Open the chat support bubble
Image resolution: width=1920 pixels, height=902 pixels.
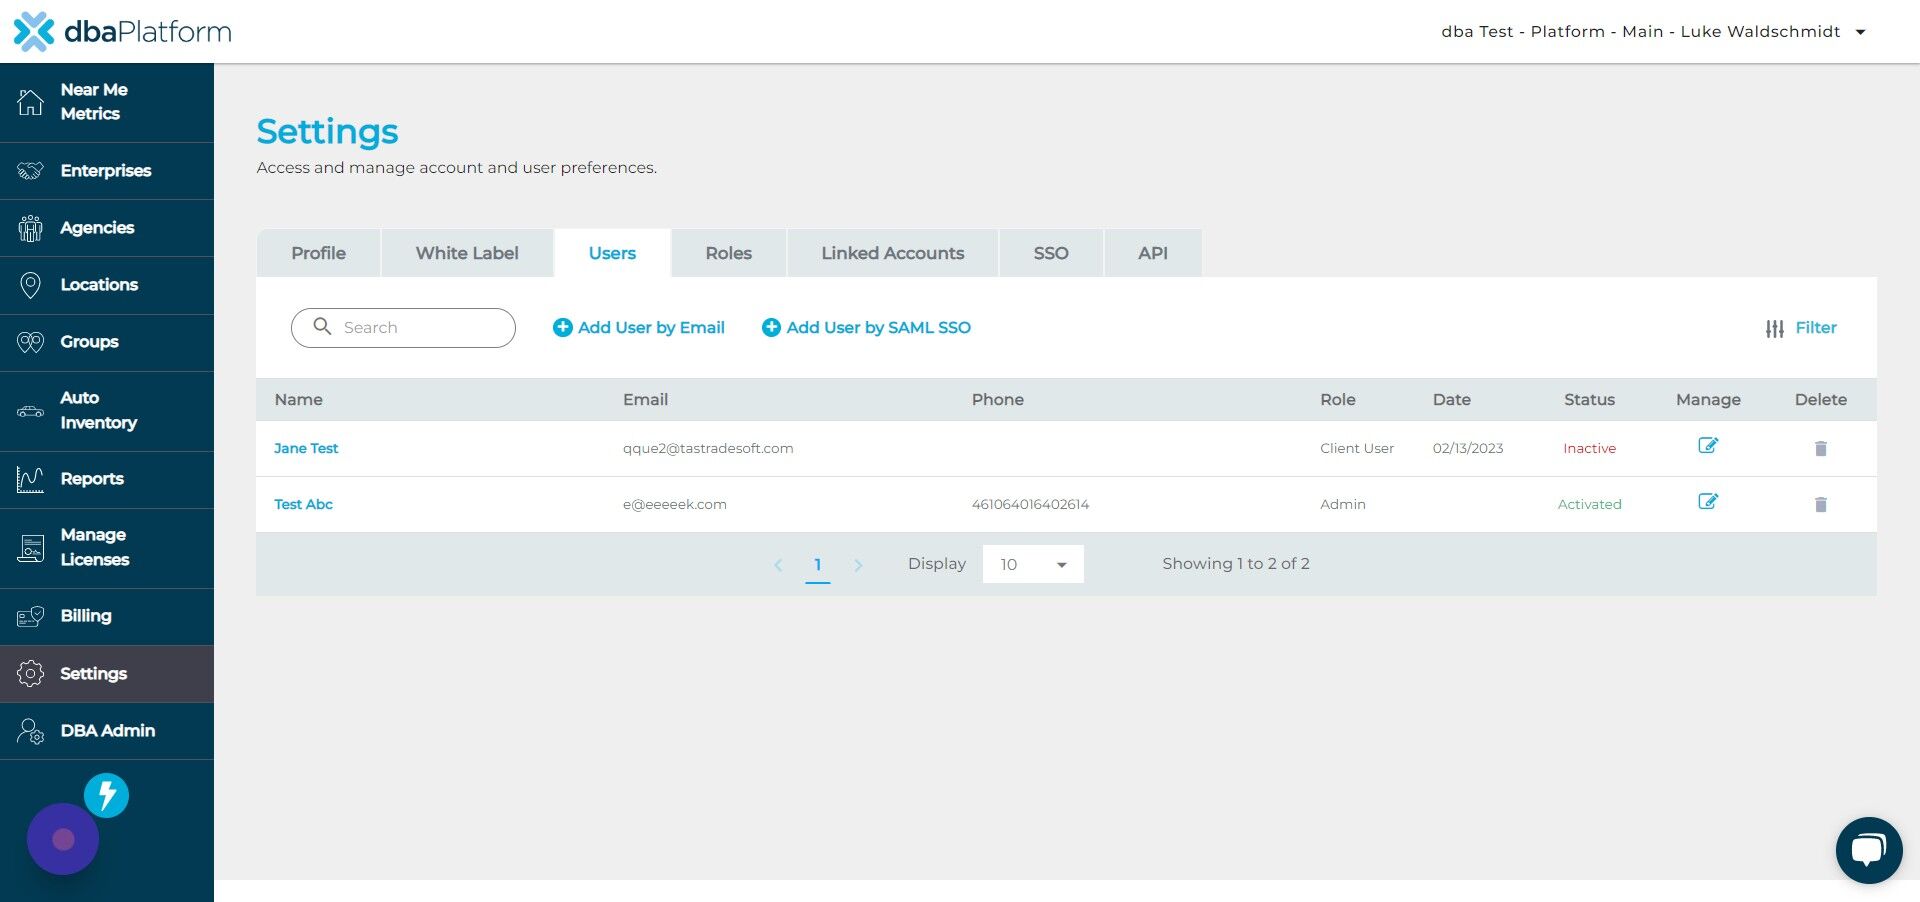pos(1869,849)
